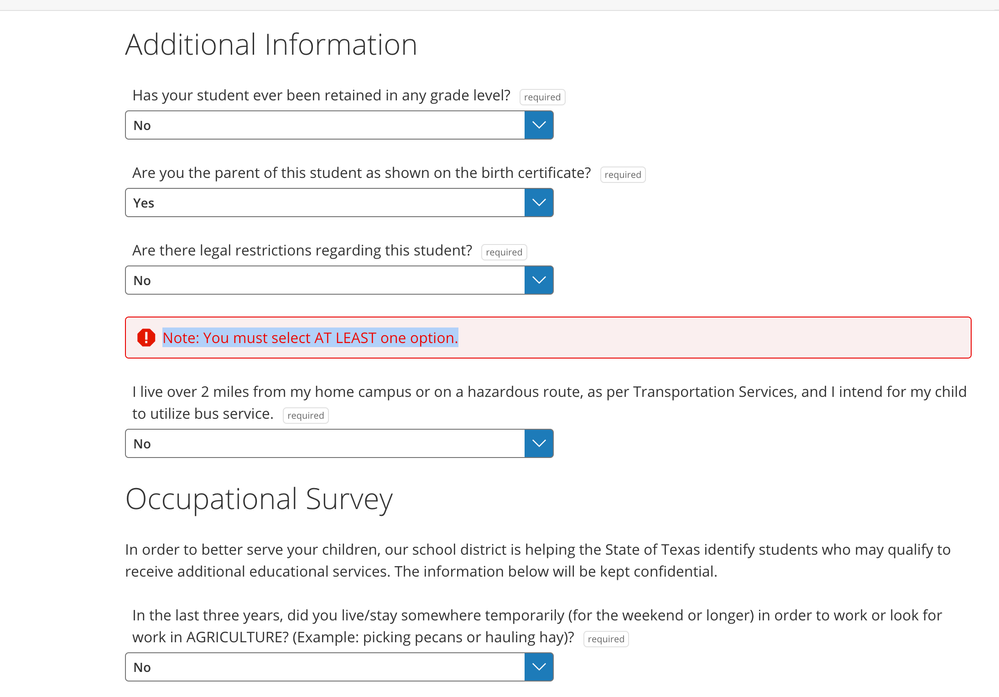Click the 'Occupational Survey' heading
The height and width of the screenshot is (697, 999).
(259, 499)
